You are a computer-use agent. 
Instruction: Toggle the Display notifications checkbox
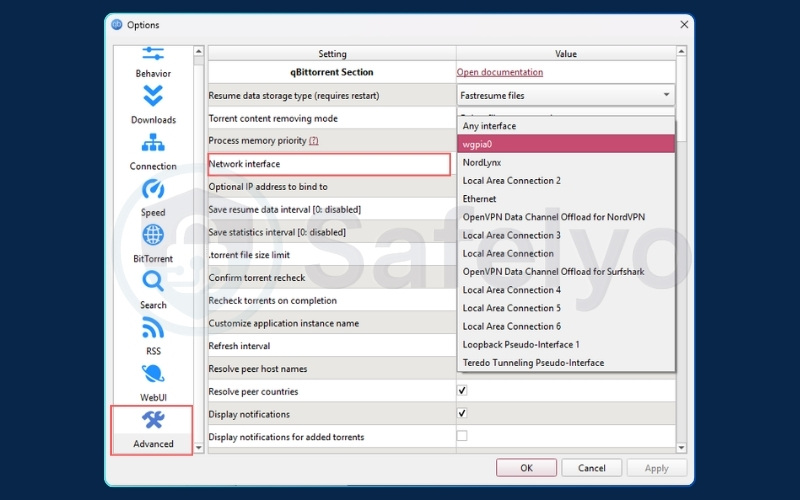(462, 413)
